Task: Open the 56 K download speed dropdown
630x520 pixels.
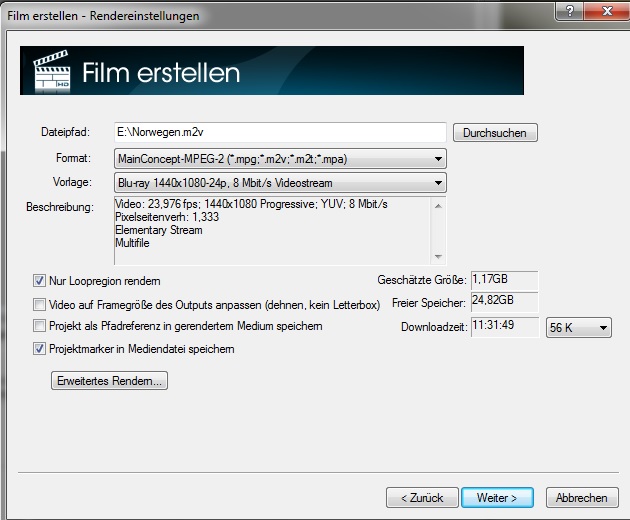Action: pos(579,328)
